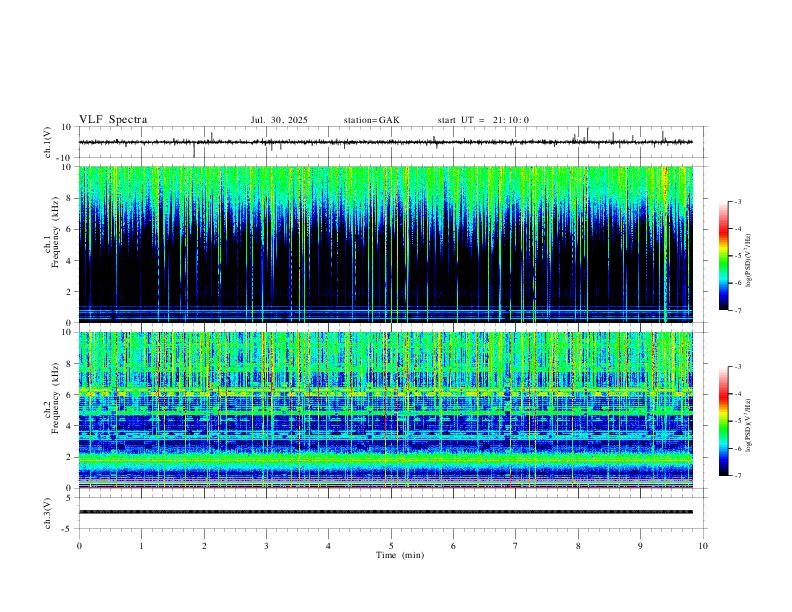The image size is (792, 612).
Task: Click the "ch.3(V)" axis label
Action: (48, 513)
